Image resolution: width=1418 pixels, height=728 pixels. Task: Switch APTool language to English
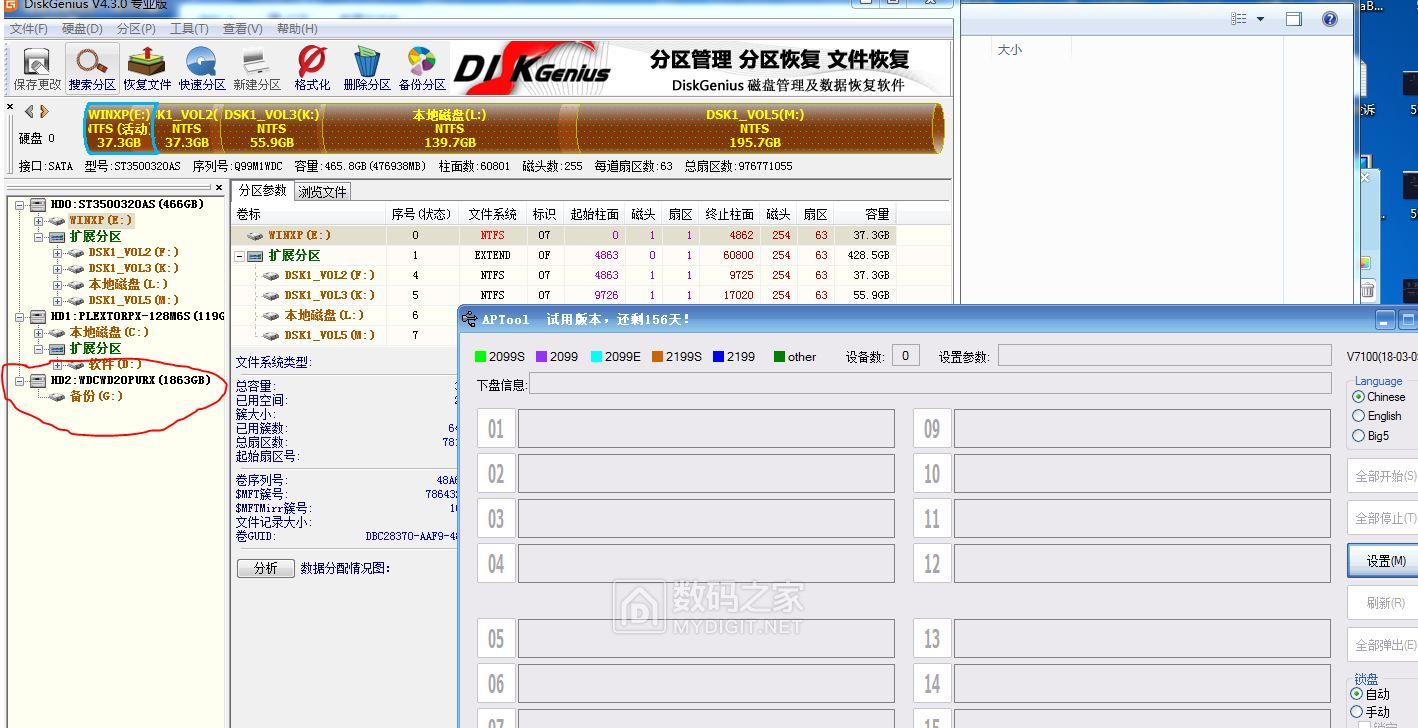pyautogui.click(x=1359, y=416)
